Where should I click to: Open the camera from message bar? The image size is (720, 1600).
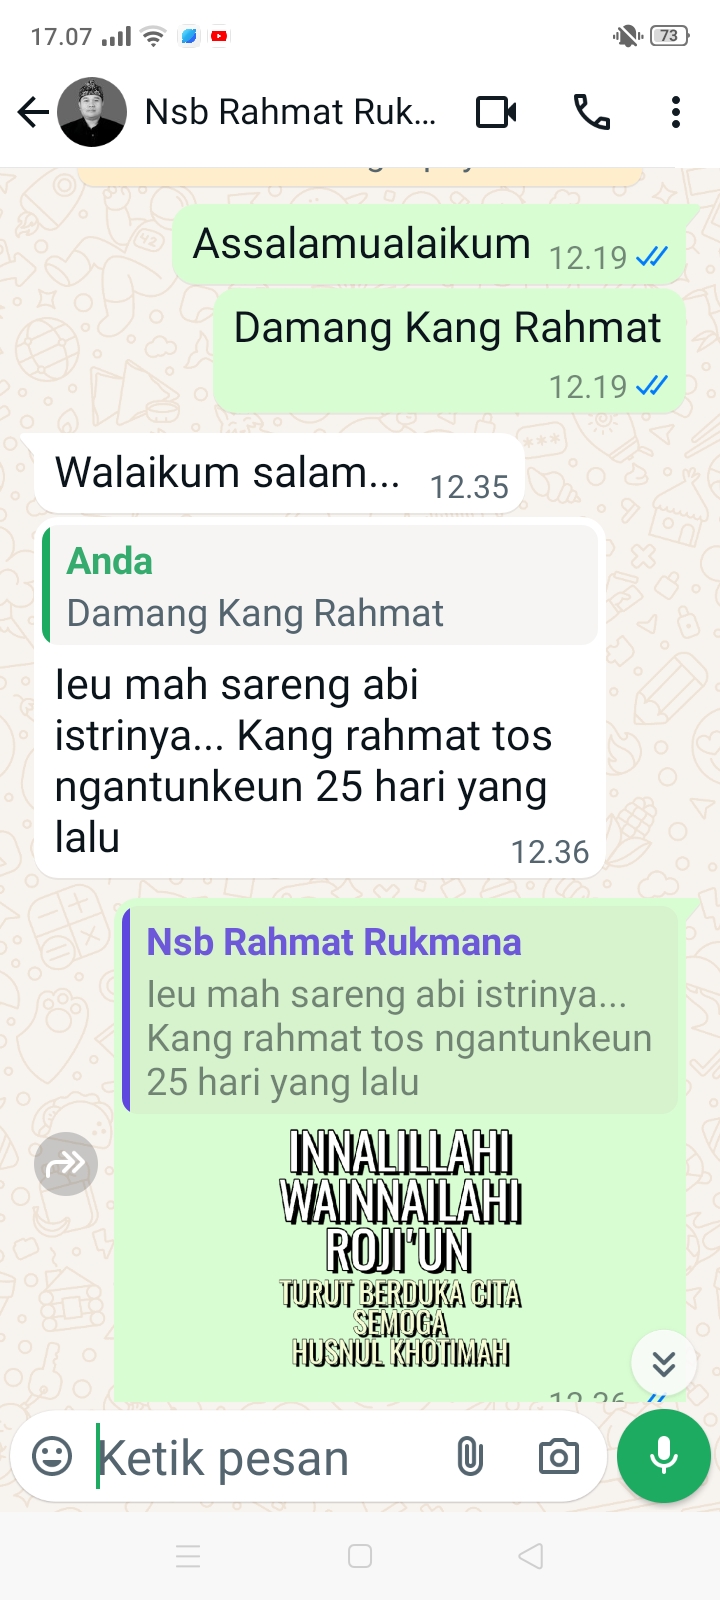(558, 1456)
